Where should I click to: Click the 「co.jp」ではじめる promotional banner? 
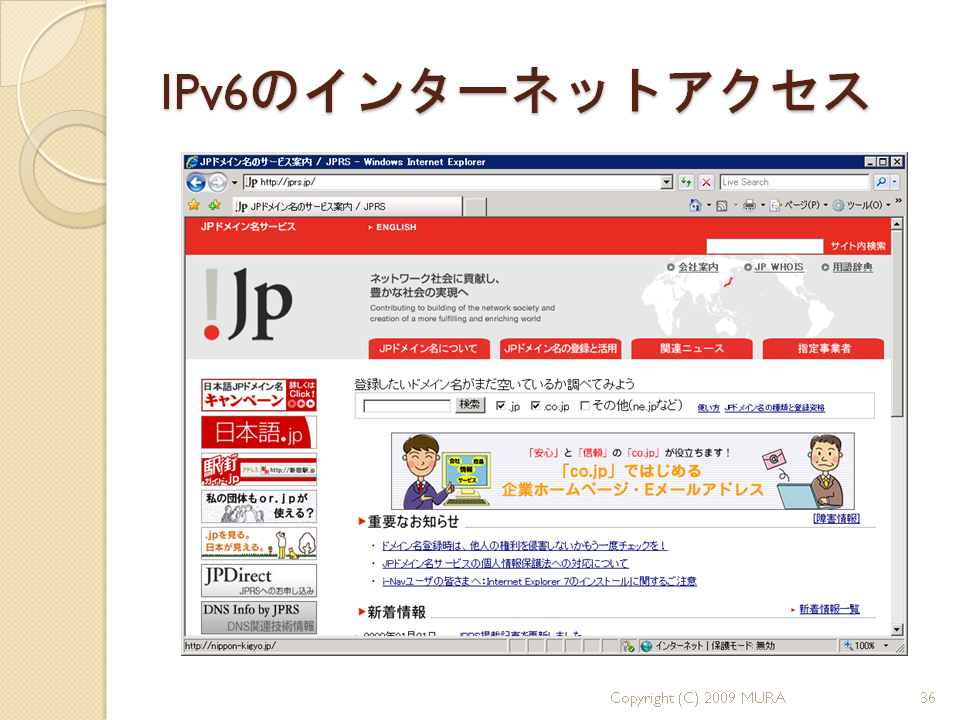click(623, 471)
